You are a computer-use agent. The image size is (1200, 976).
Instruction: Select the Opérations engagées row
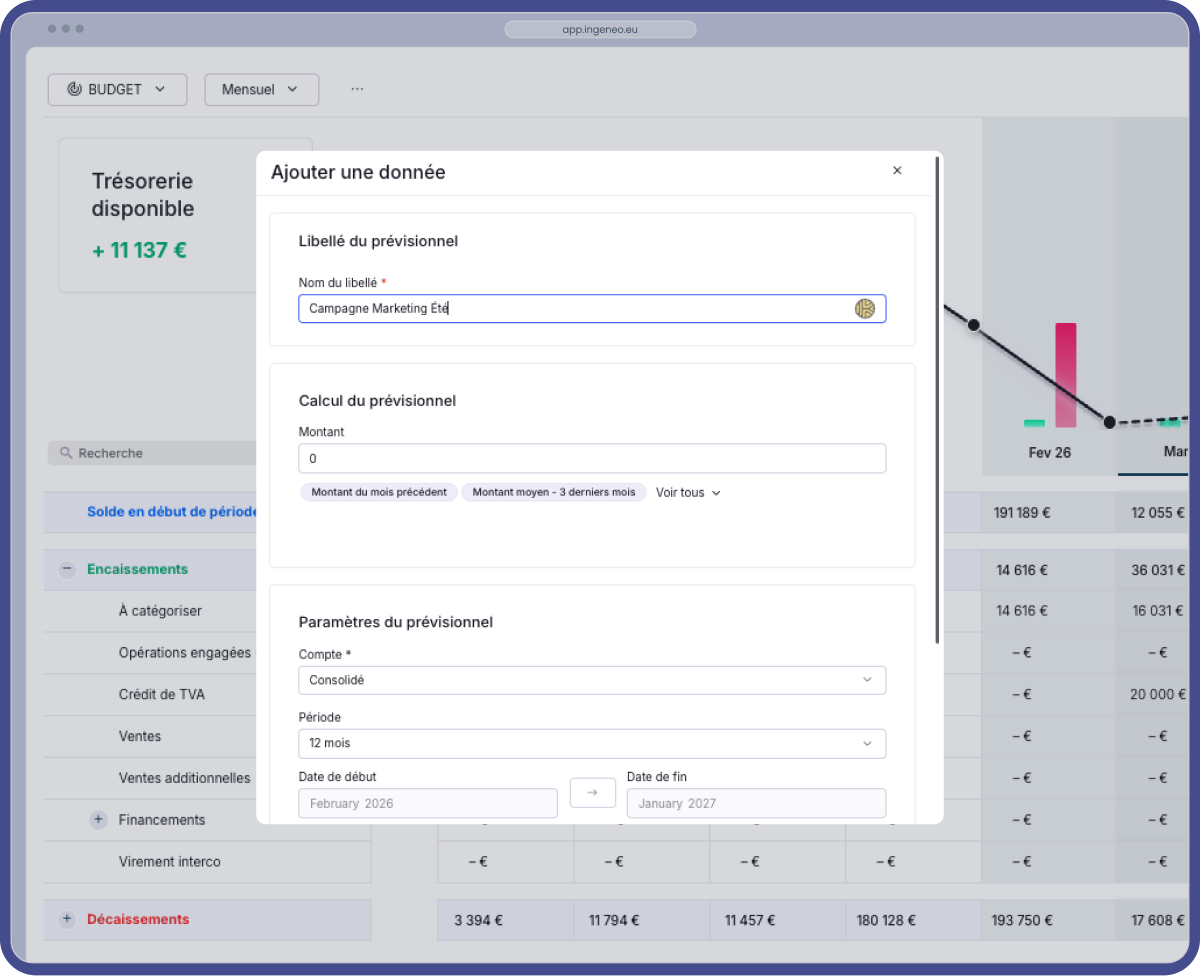pos(185,652)
